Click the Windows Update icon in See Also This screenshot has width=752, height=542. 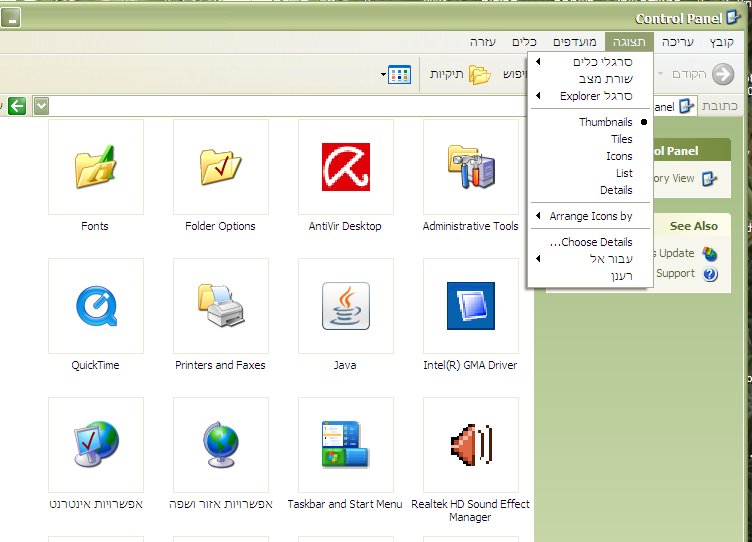[709, 253]
